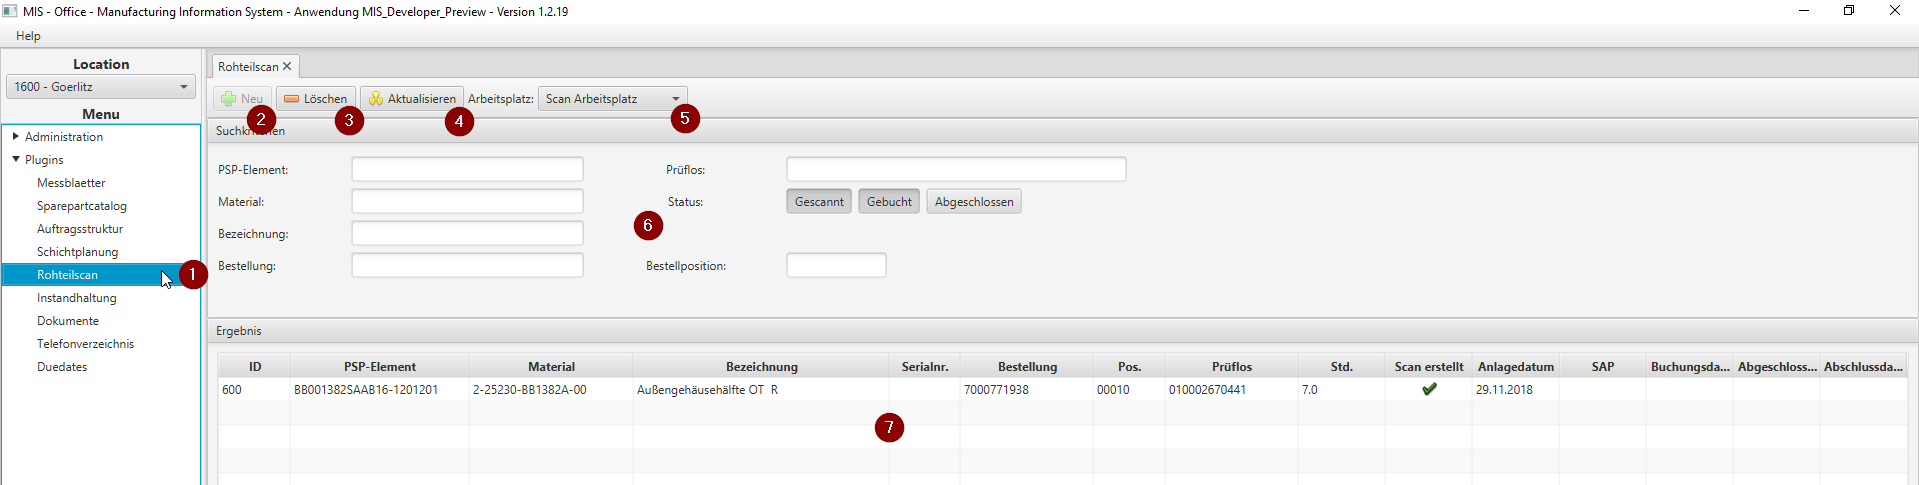Expand the Administration tree node
Image resolution: width=1919 pixels, height=485 pixels.
(16, 136)
